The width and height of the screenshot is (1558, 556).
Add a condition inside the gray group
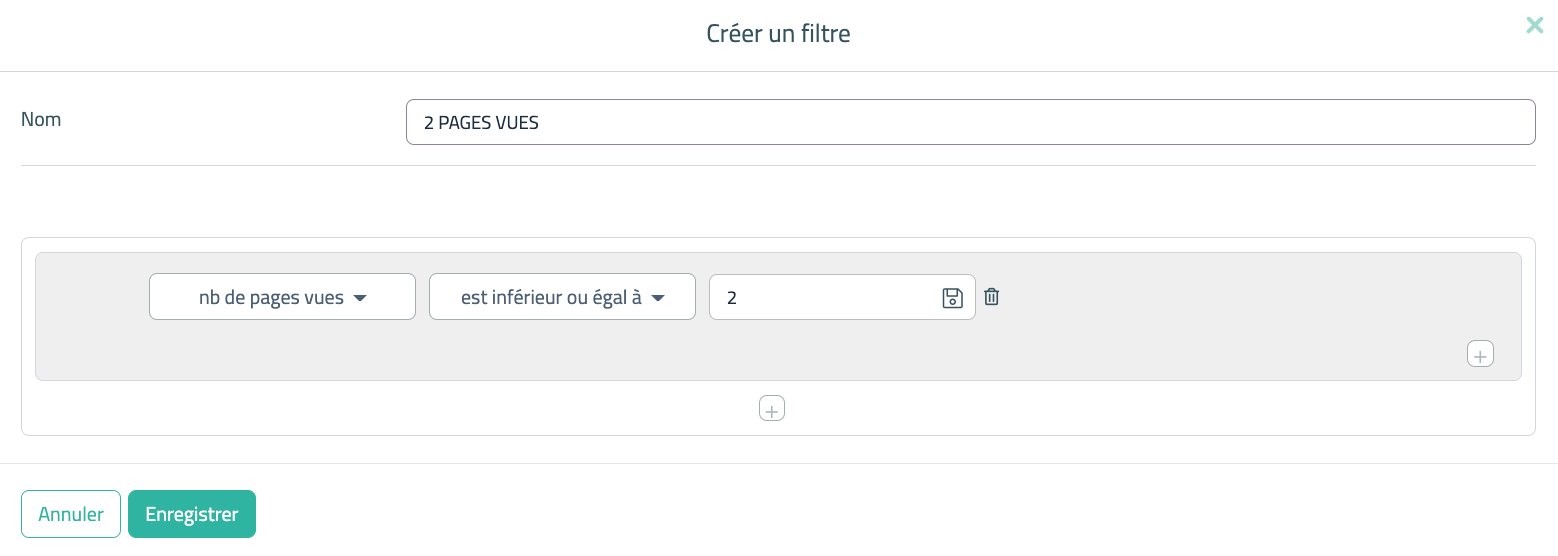(x=1480, y=354)
